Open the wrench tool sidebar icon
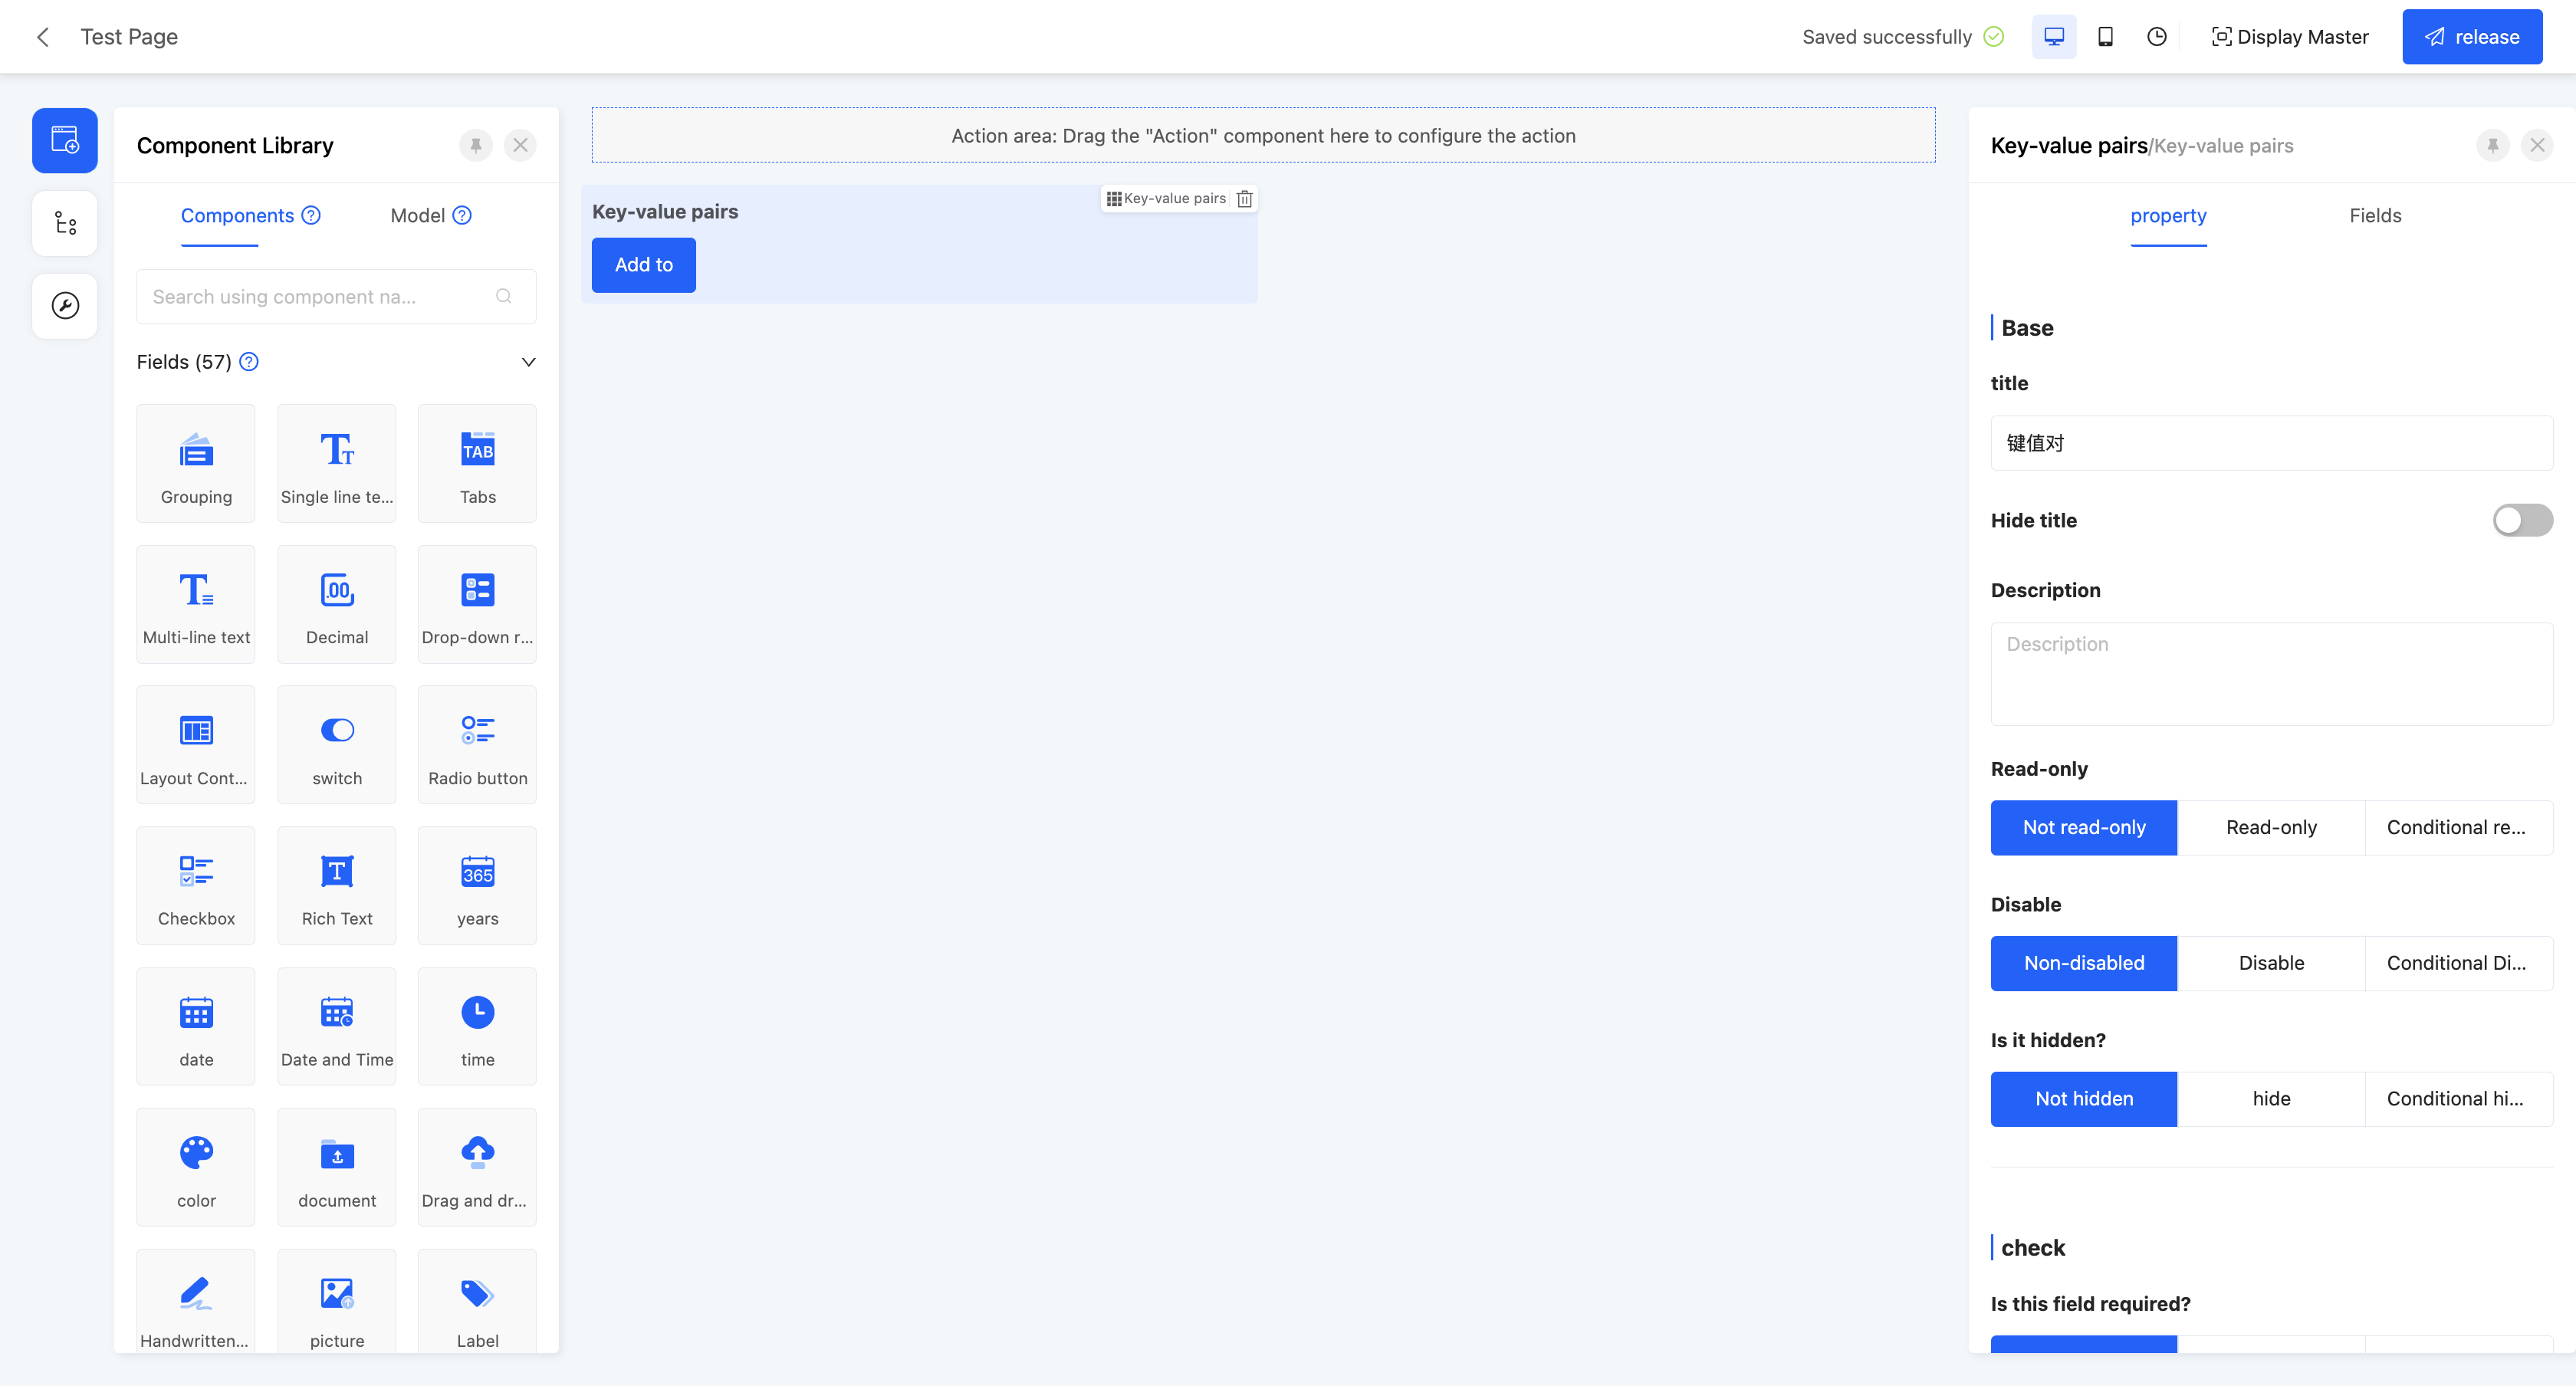The height and width of the screenshot is (1386, 2576). (x=65, y=306)
